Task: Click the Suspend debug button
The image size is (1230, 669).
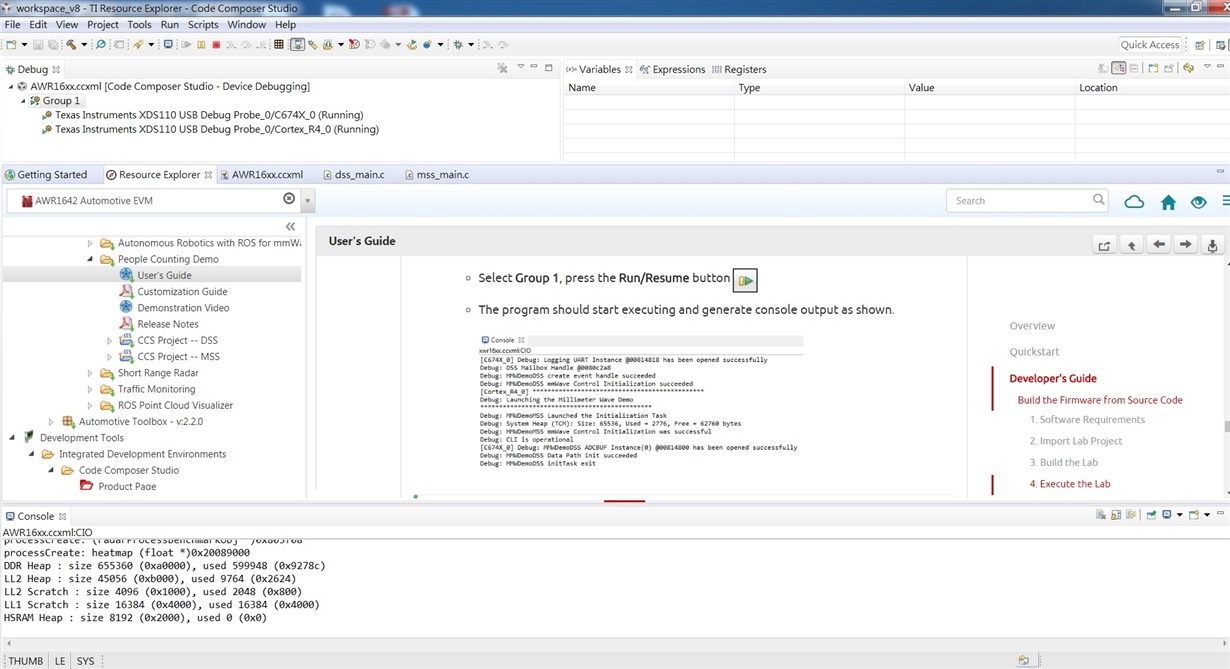Action: coord(201,45)
